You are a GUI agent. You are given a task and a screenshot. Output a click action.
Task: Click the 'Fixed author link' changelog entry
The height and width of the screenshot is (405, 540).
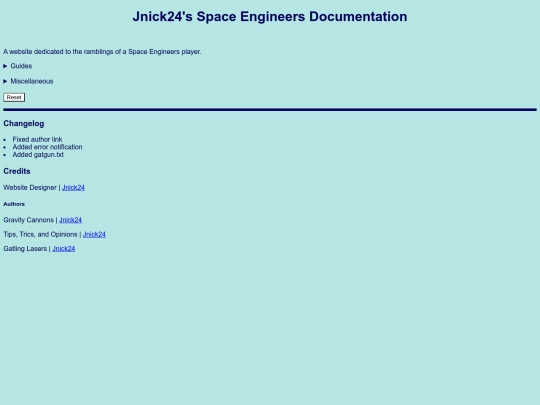pyautogui.click(x=37, y=139)
